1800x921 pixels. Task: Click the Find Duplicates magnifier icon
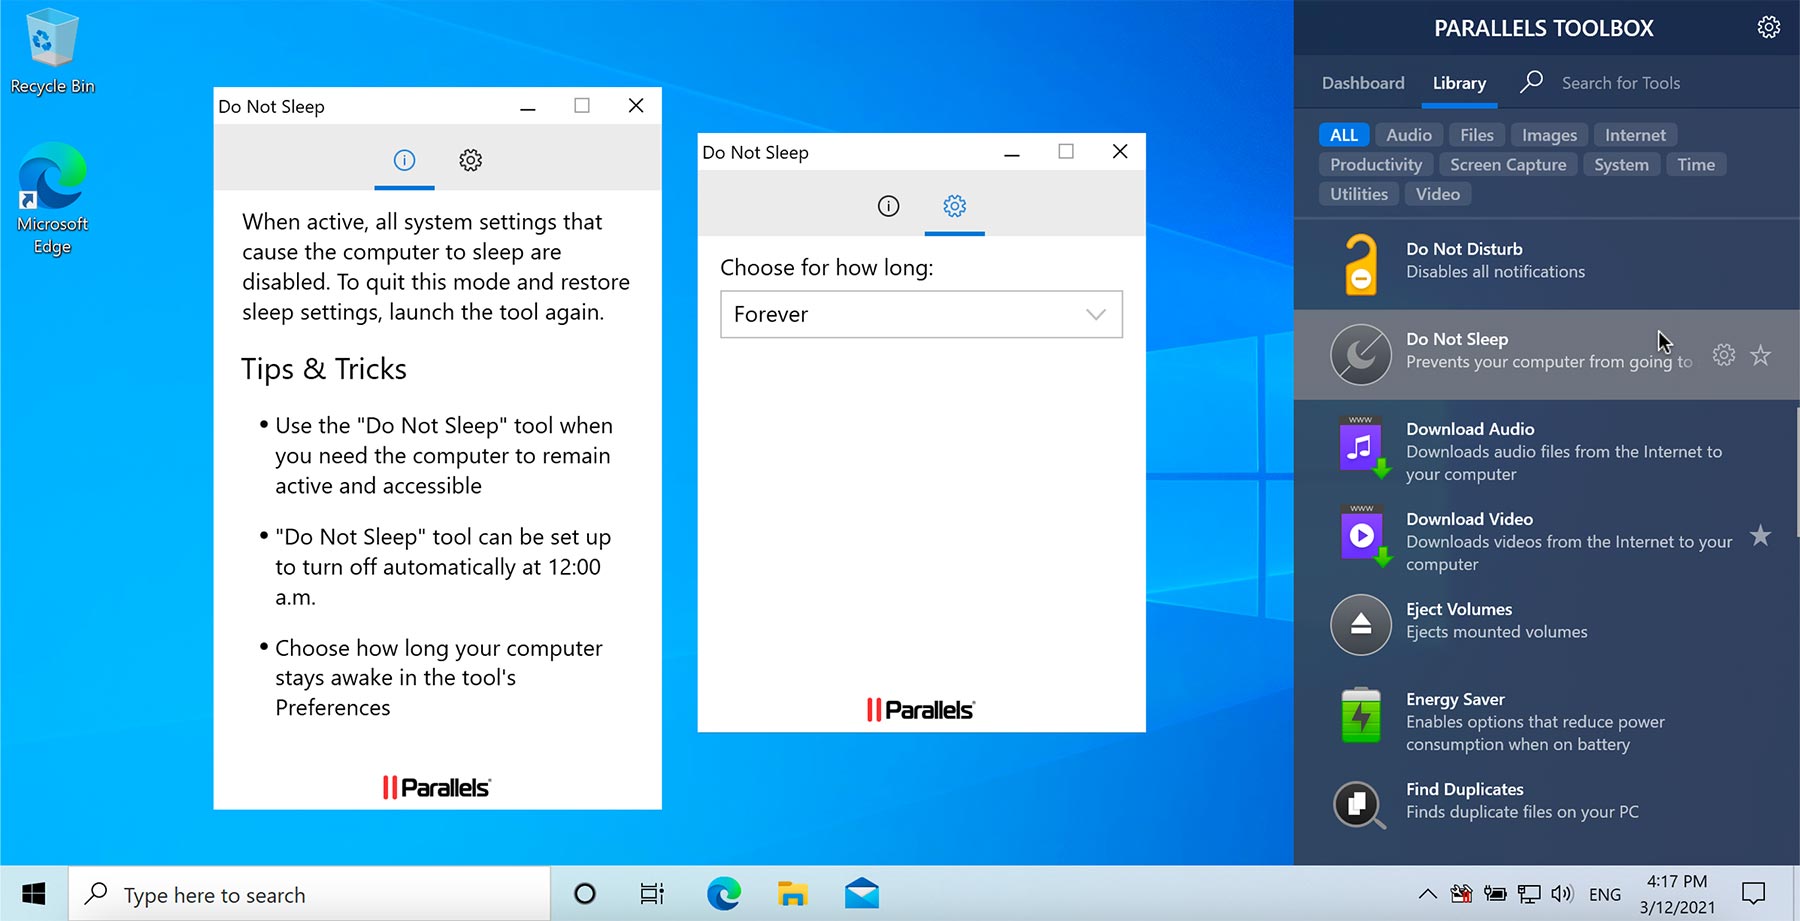click(1361, 805)
